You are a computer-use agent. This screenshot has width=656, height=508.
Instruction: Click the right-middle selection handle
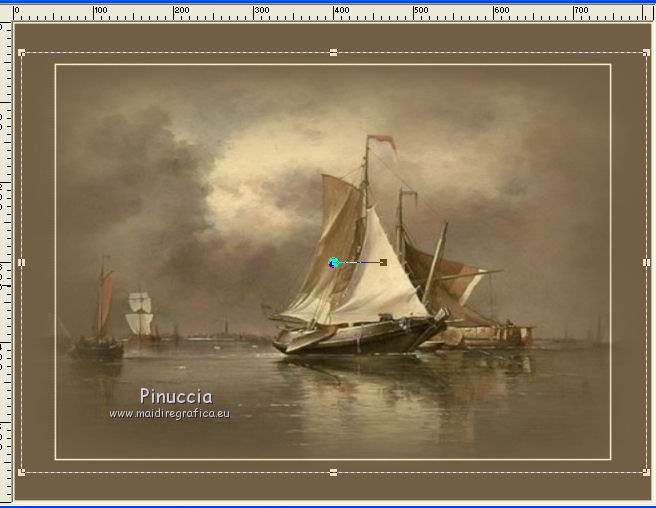tap(646, 262)
